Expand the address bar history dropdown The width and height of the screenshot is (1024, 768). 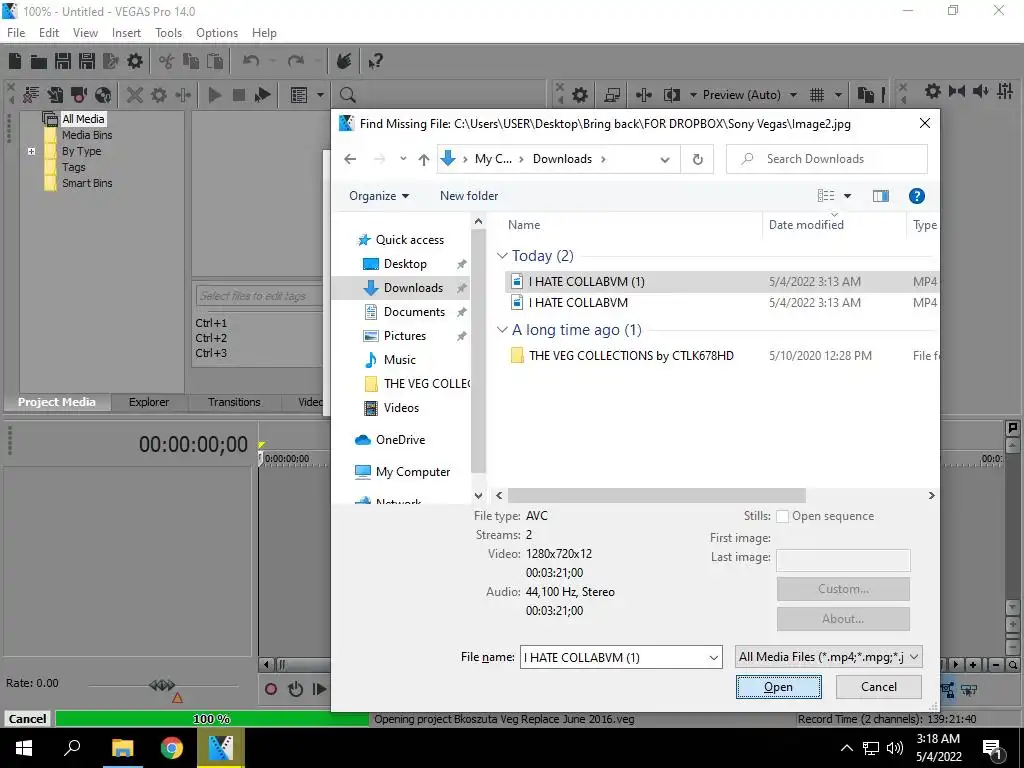pyautogui.click(x=665, y=159)
